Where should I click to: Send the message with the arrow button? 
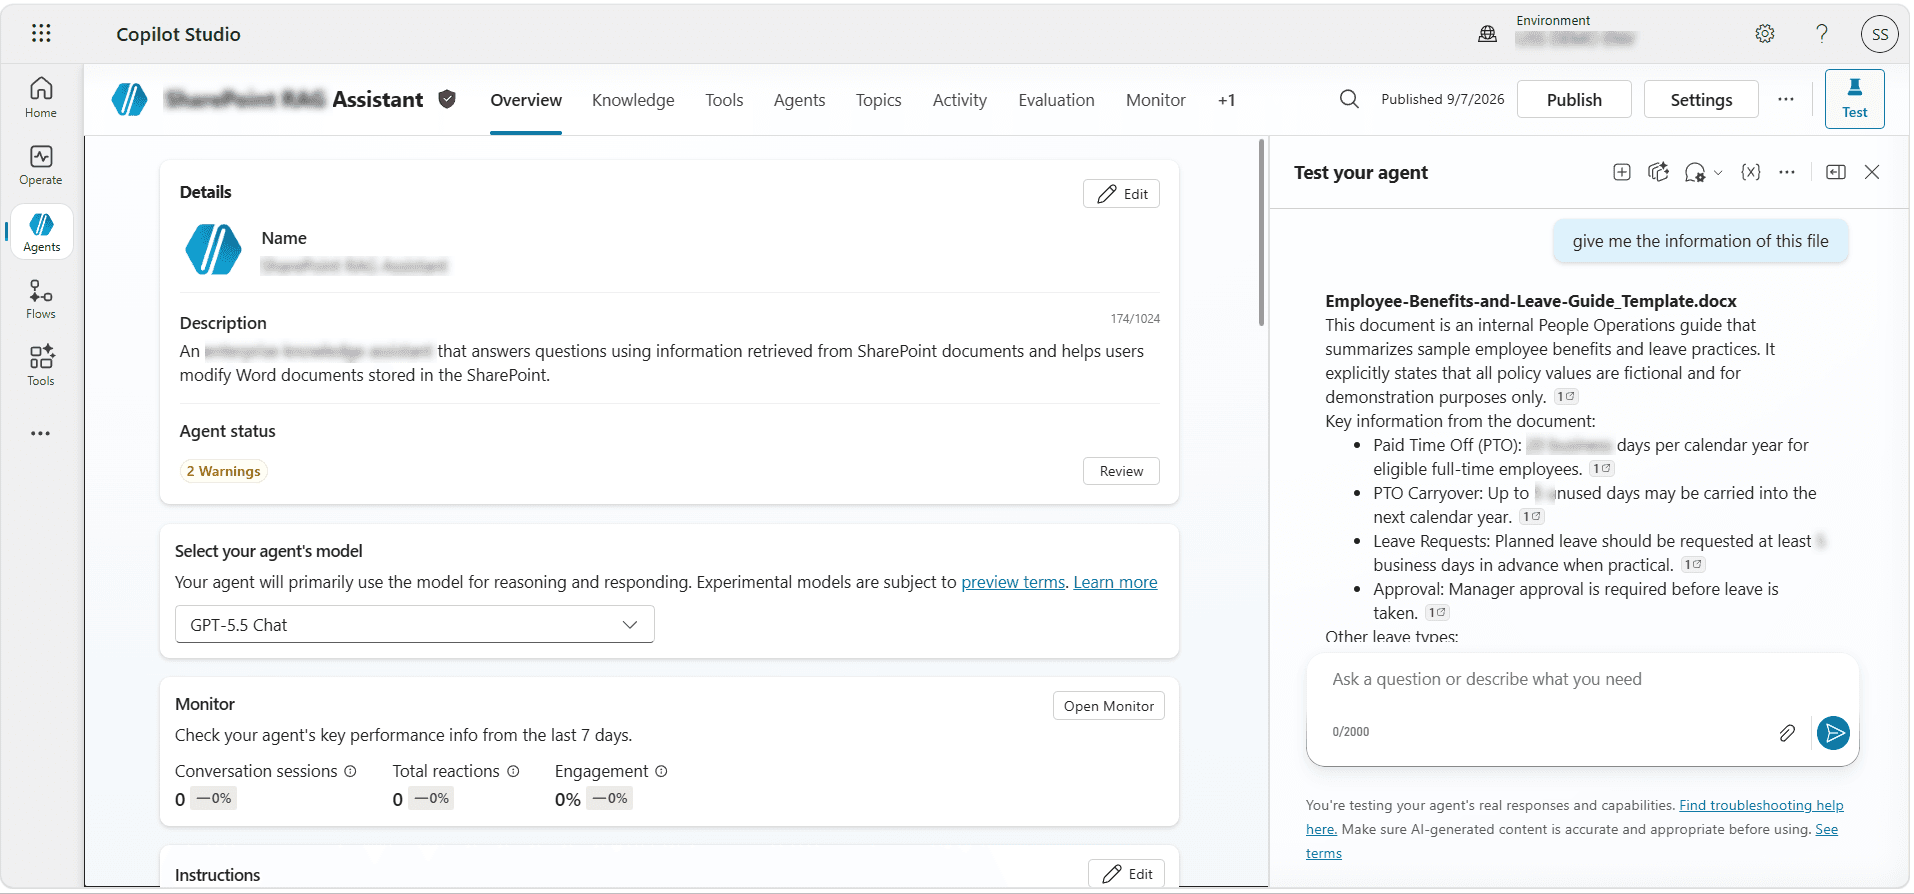(1833, 733)
